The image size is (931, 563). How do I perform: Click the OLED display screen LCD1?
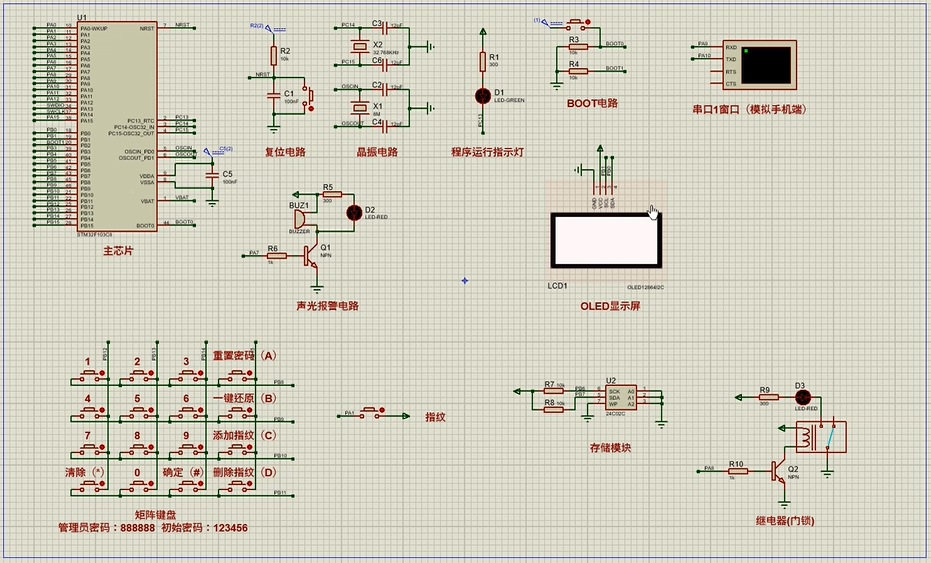[605, 240]
